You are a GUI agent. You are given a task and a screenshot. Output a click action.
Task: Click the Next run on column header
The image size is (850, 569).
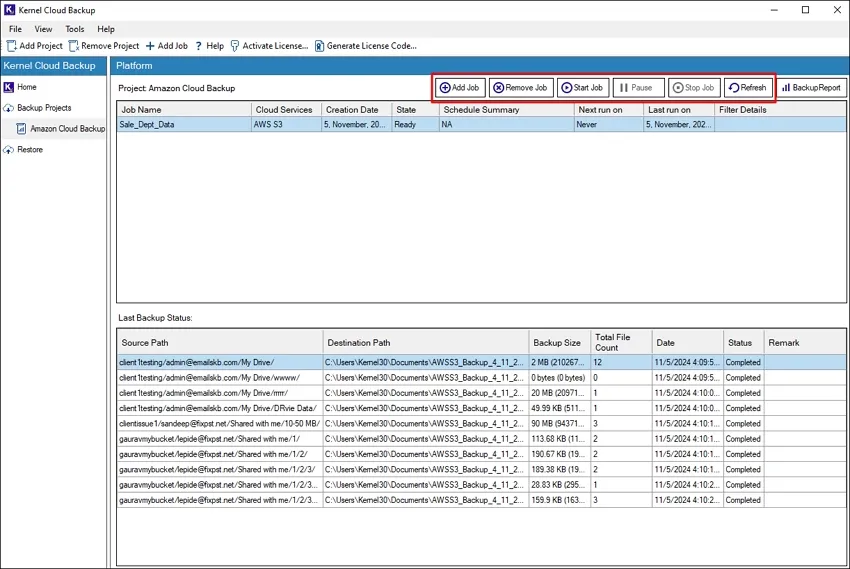609,109
